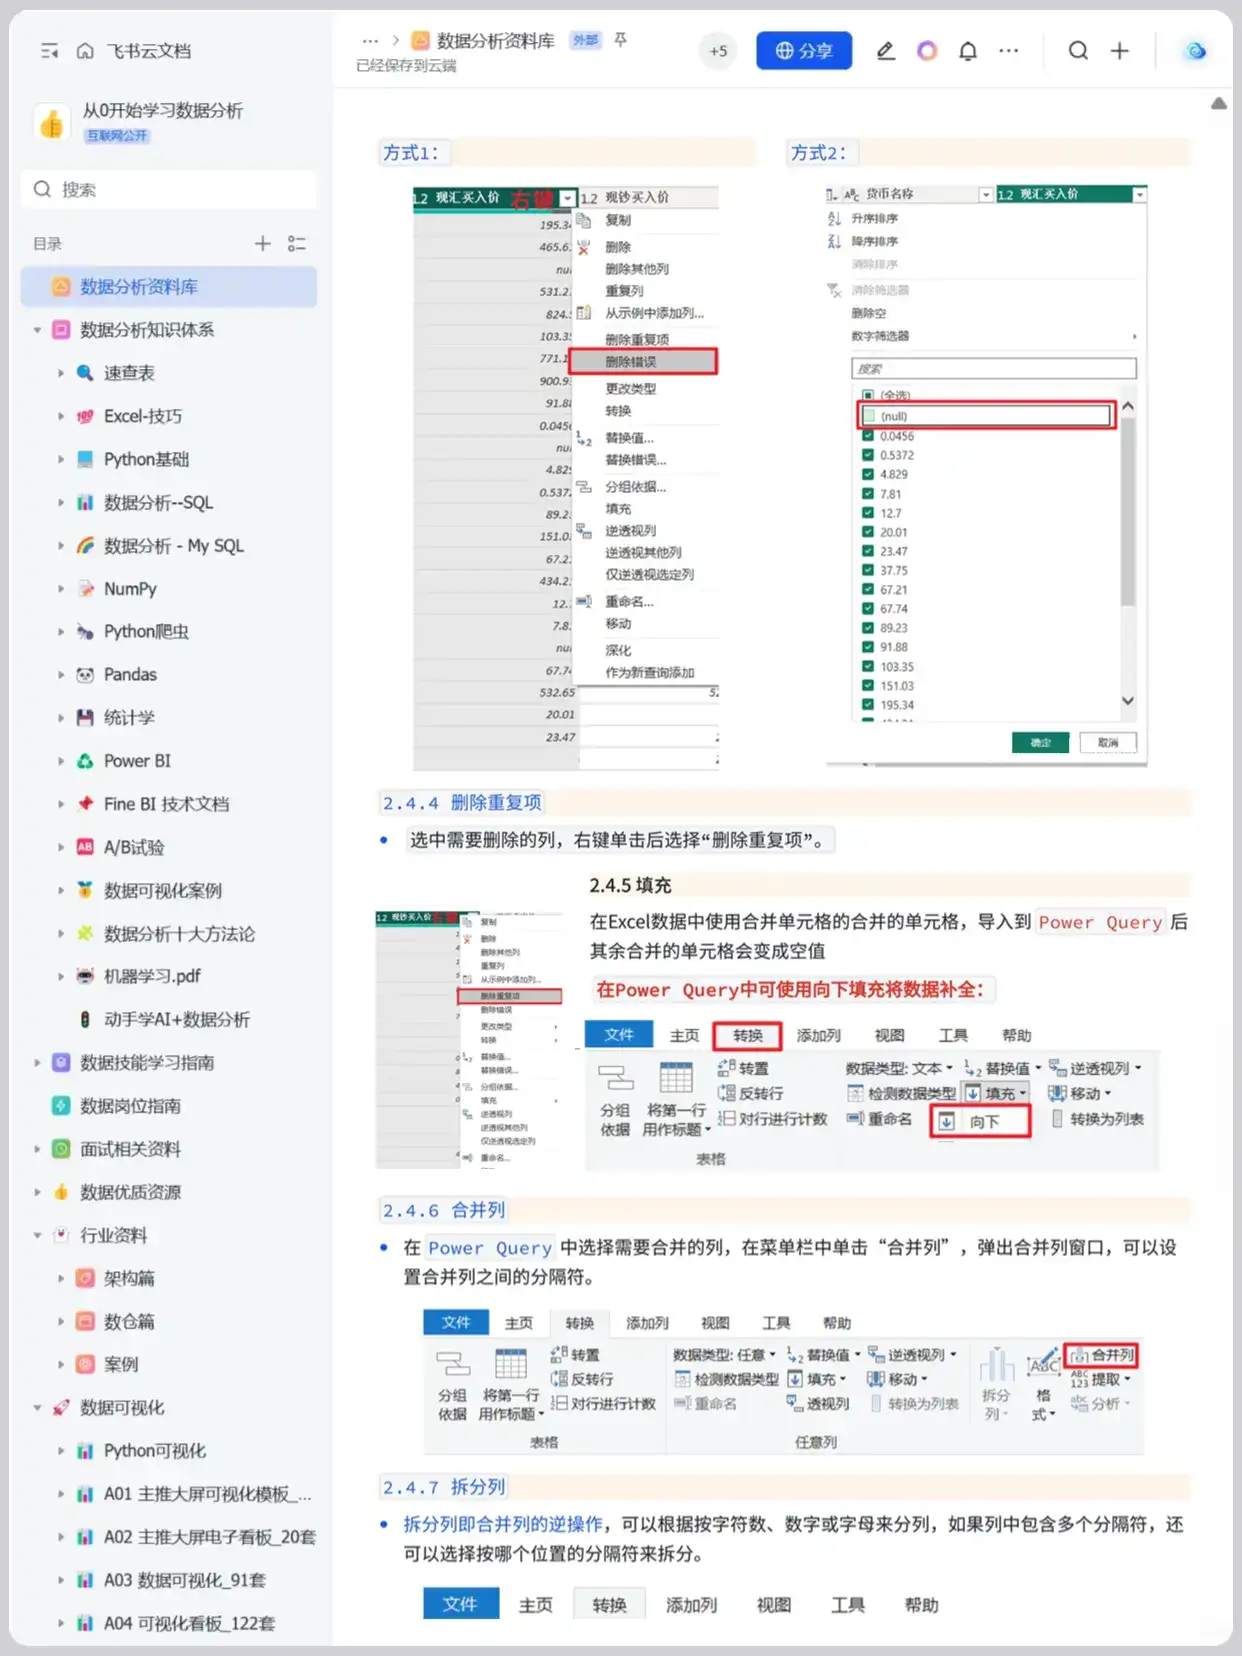Screen dimensions: 1242x1656
Task: Expand the 速查表 node
Action: pos(60,373)
